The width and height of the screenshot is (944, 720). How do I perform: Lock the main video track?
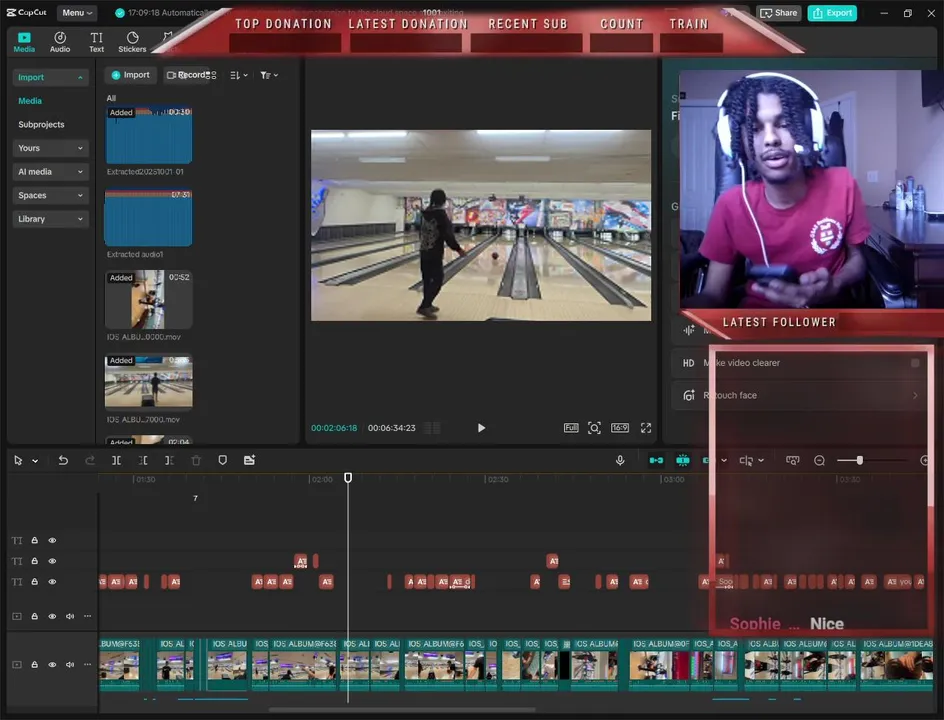[35, 665]
